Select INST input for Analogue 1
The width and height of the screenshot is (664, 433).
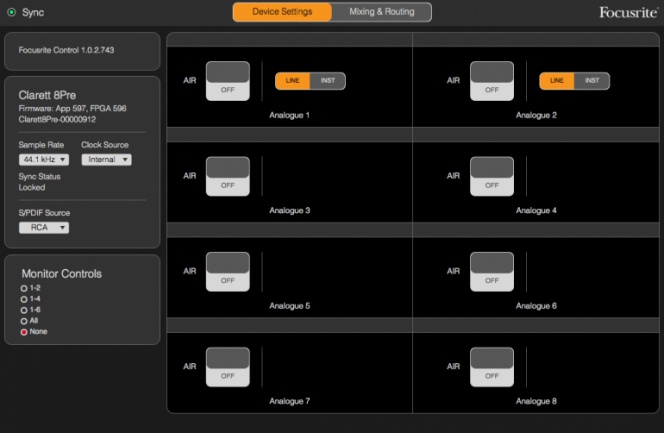pyautogui.click(x=328, y=80)
